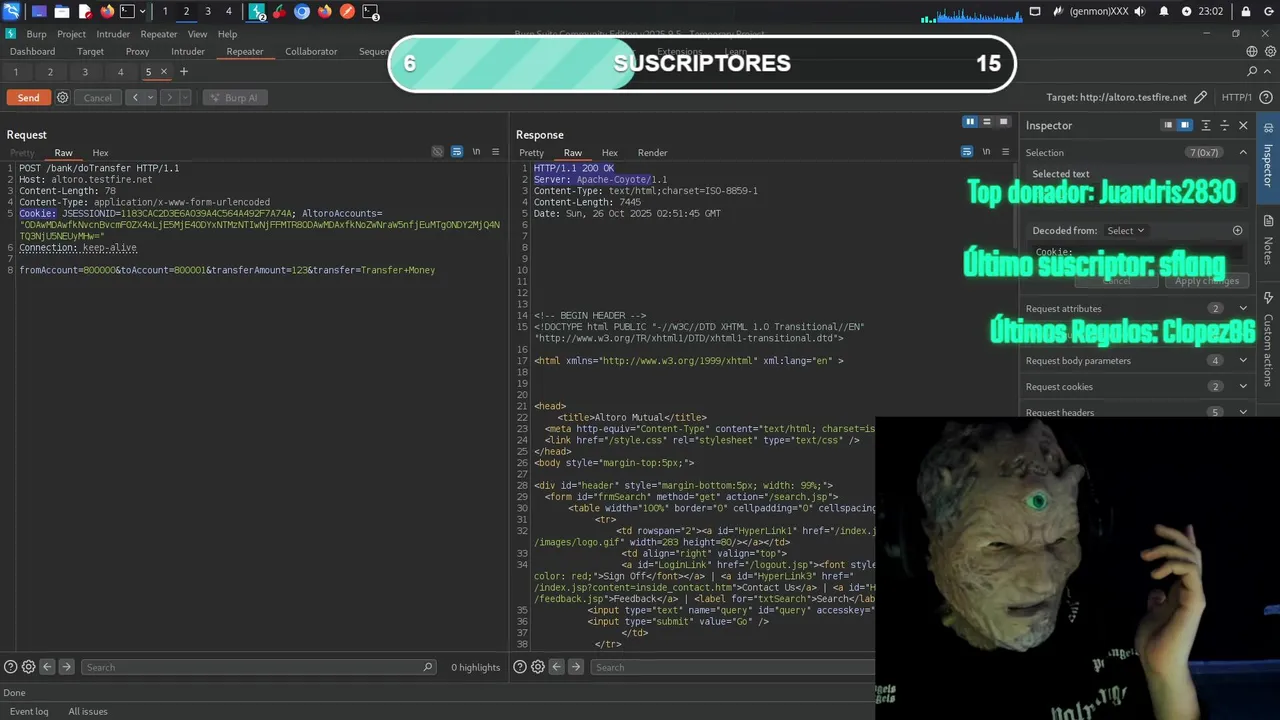Select combined tabbed request/response layout

click(x=1003, y=122)
